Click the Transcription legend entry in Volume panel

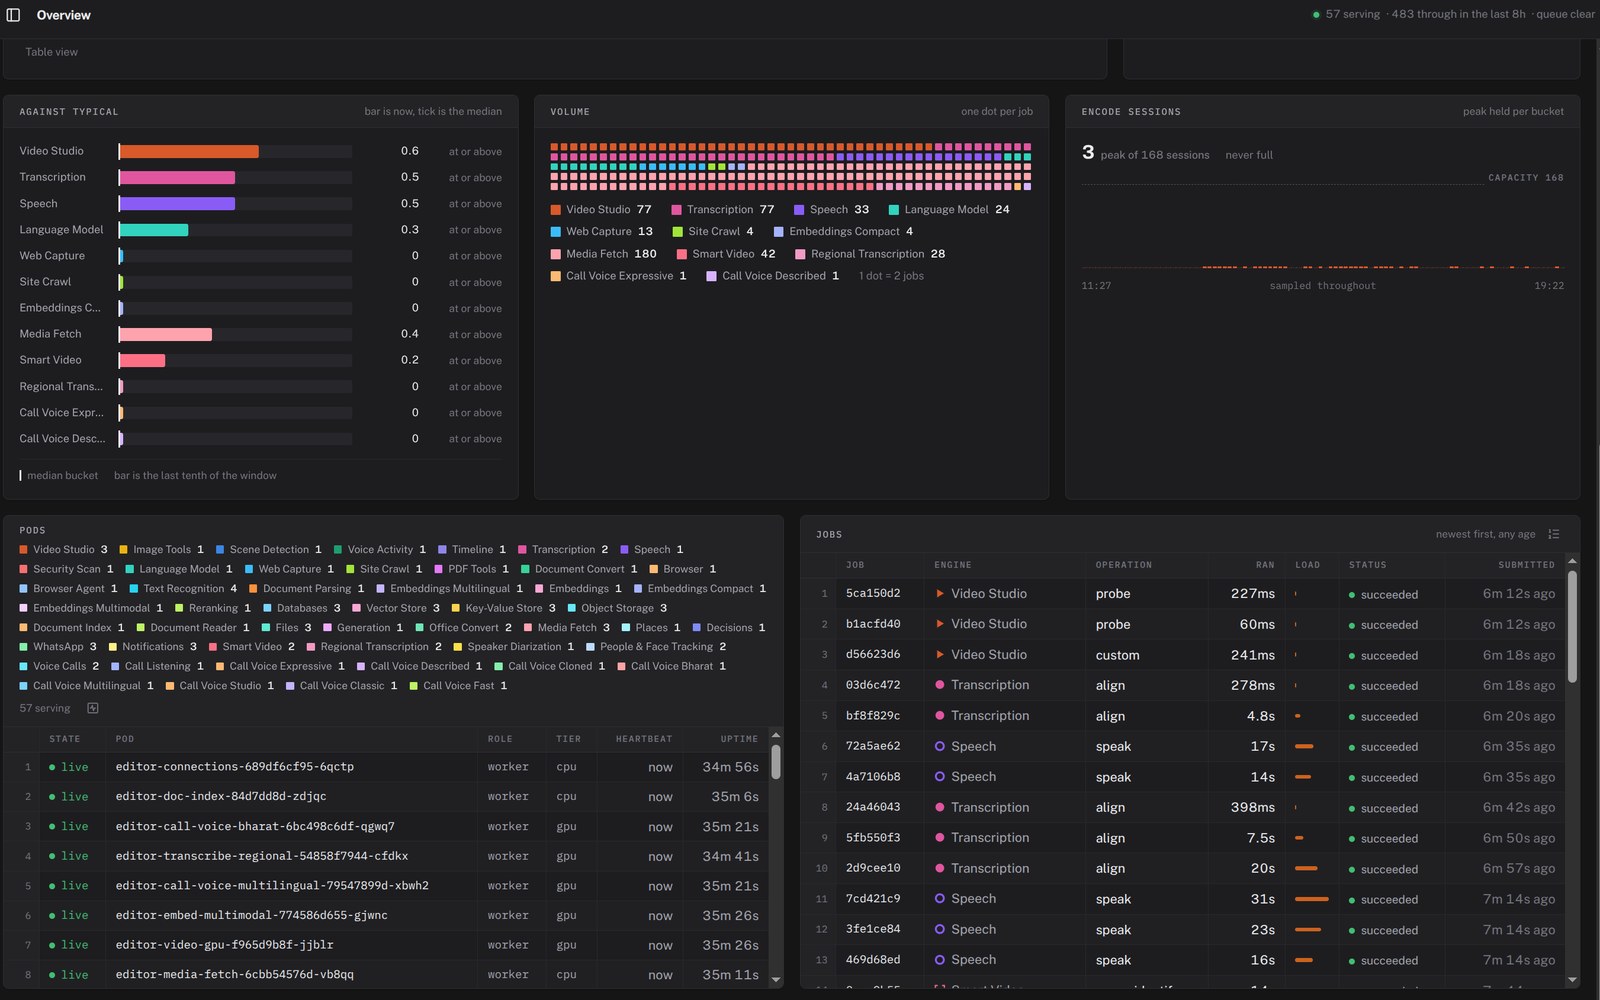[722, 210]
